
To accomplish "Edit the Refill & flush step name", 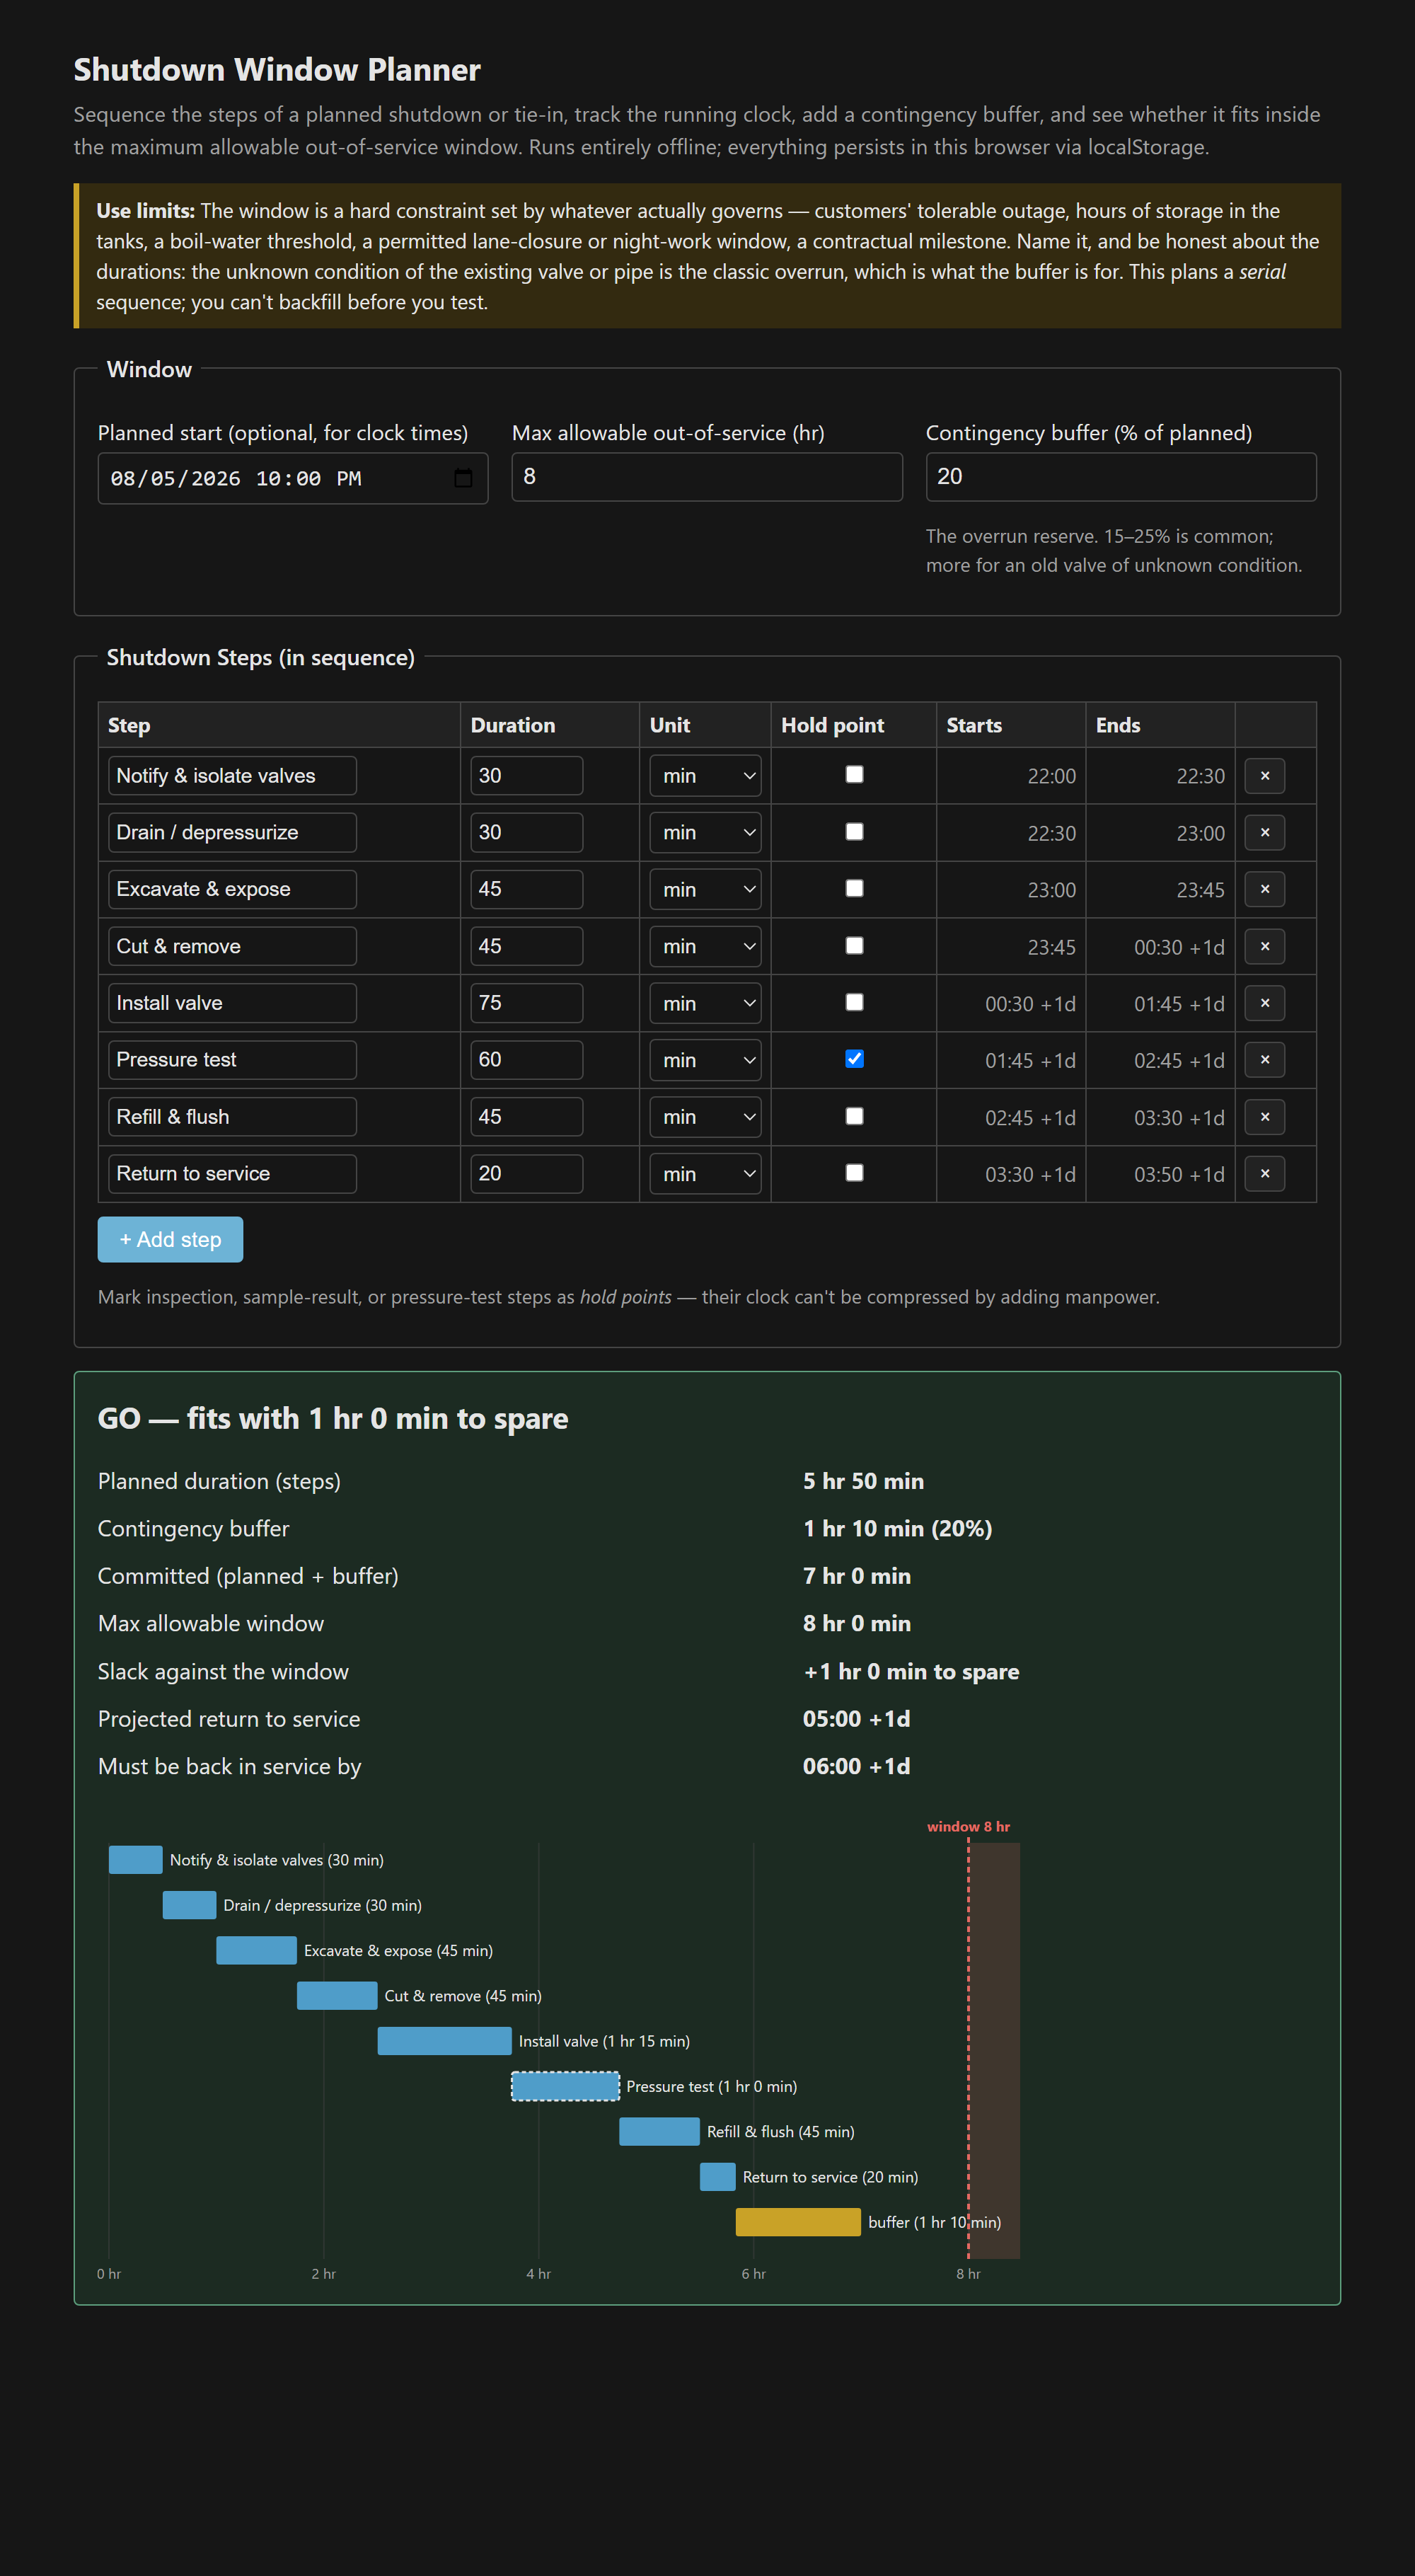I will (x=232, y=1117).
